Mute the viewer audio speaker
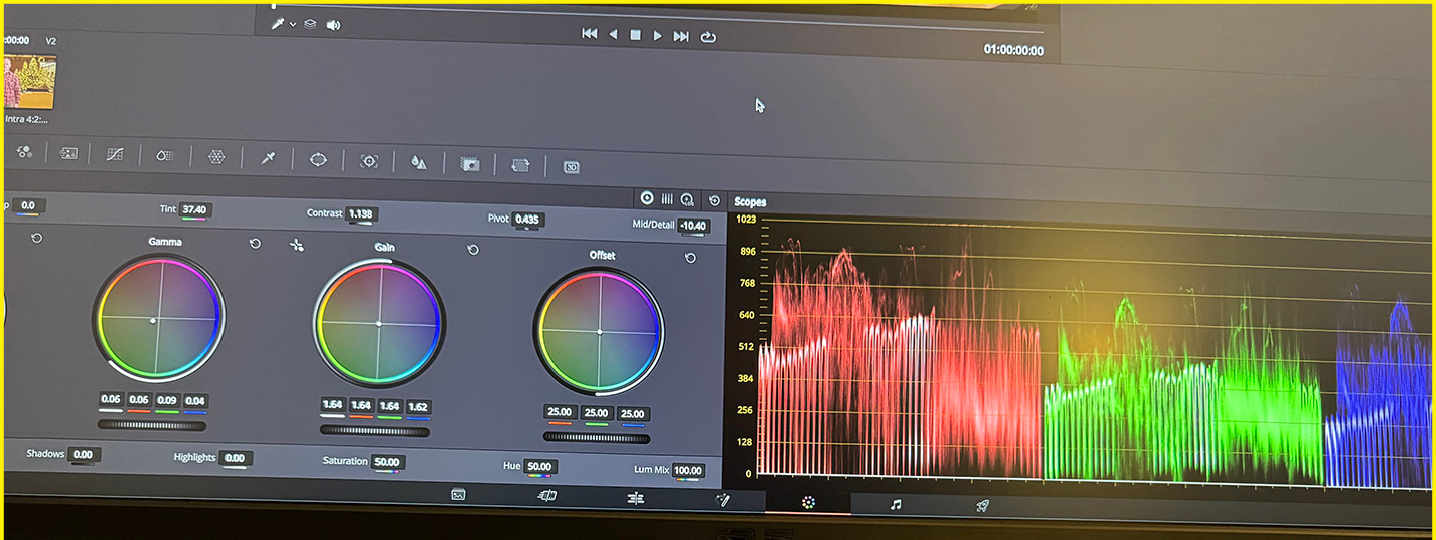 click(x=333, y=25)
